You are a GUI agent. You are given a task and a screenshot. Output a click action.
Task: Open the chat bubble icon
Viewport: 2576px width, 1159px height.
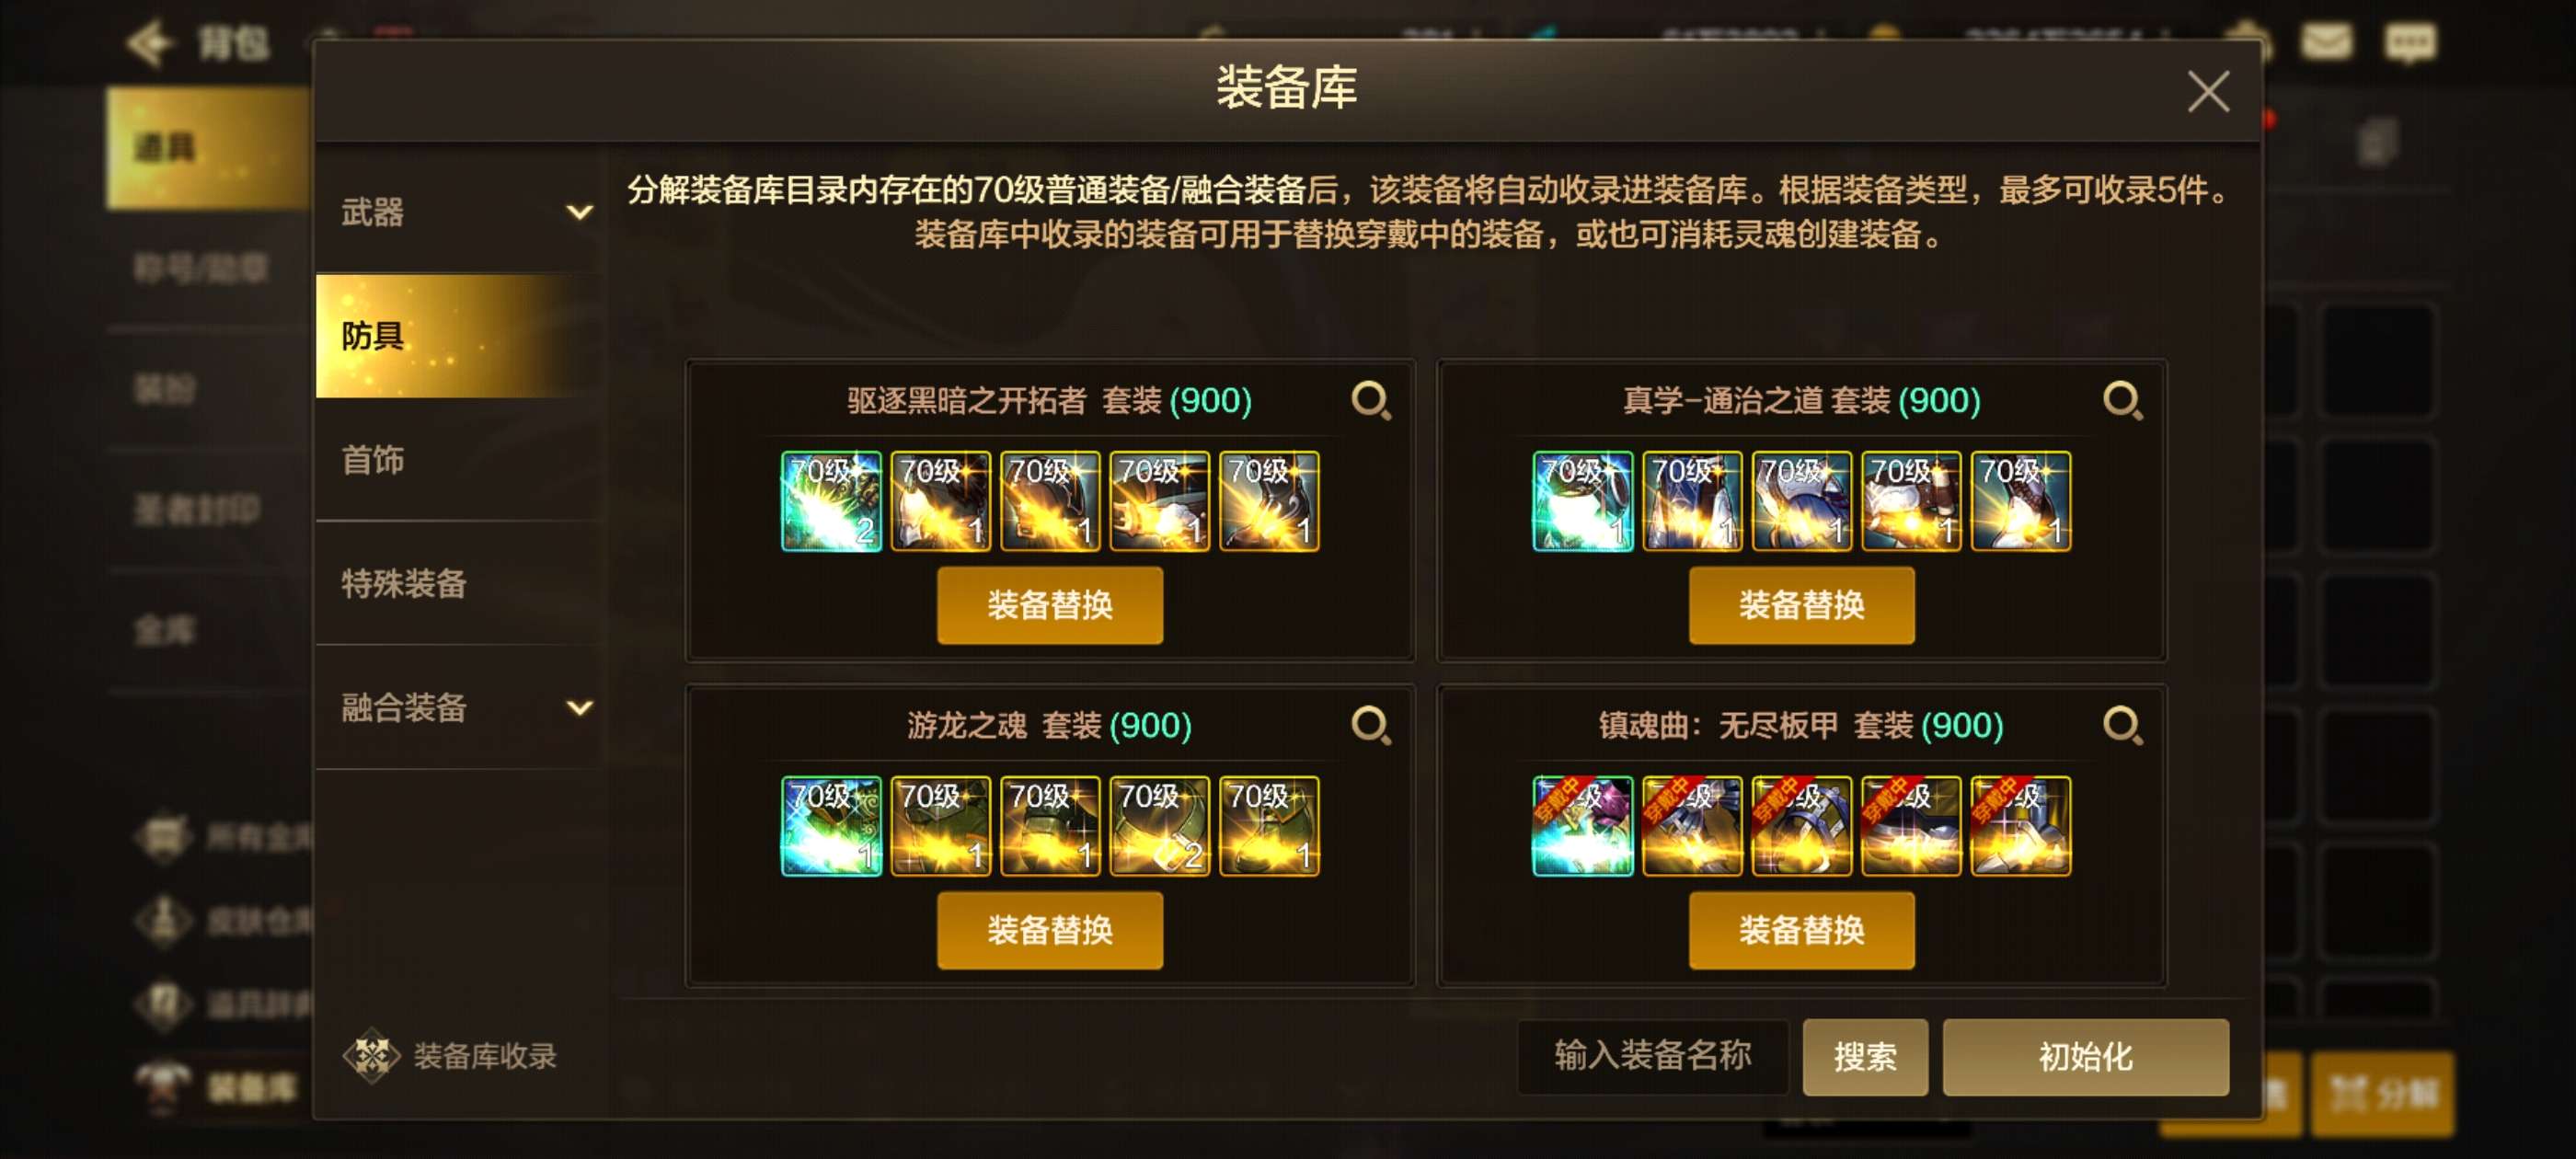pos(2410,42)
